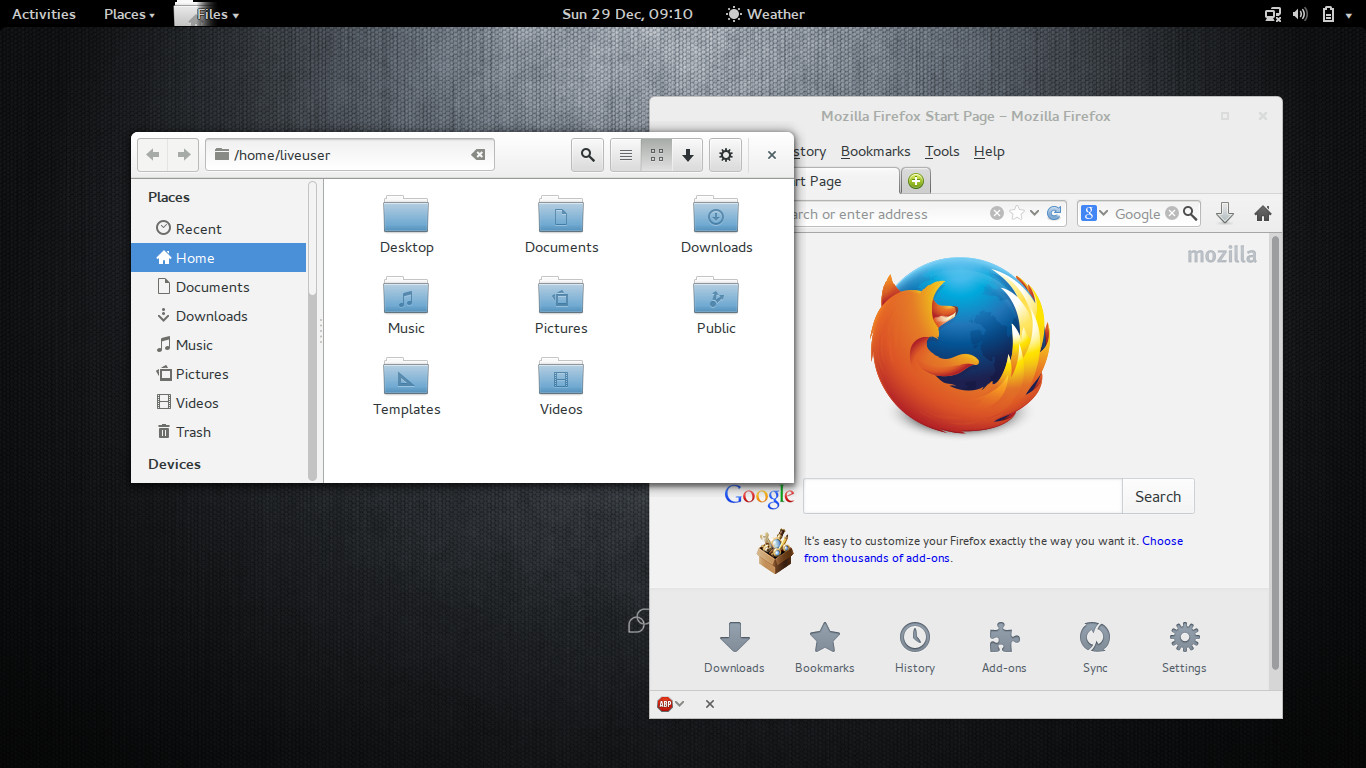Open the Desktop folder
The image size is (1366, 768).
click(406, 225)
